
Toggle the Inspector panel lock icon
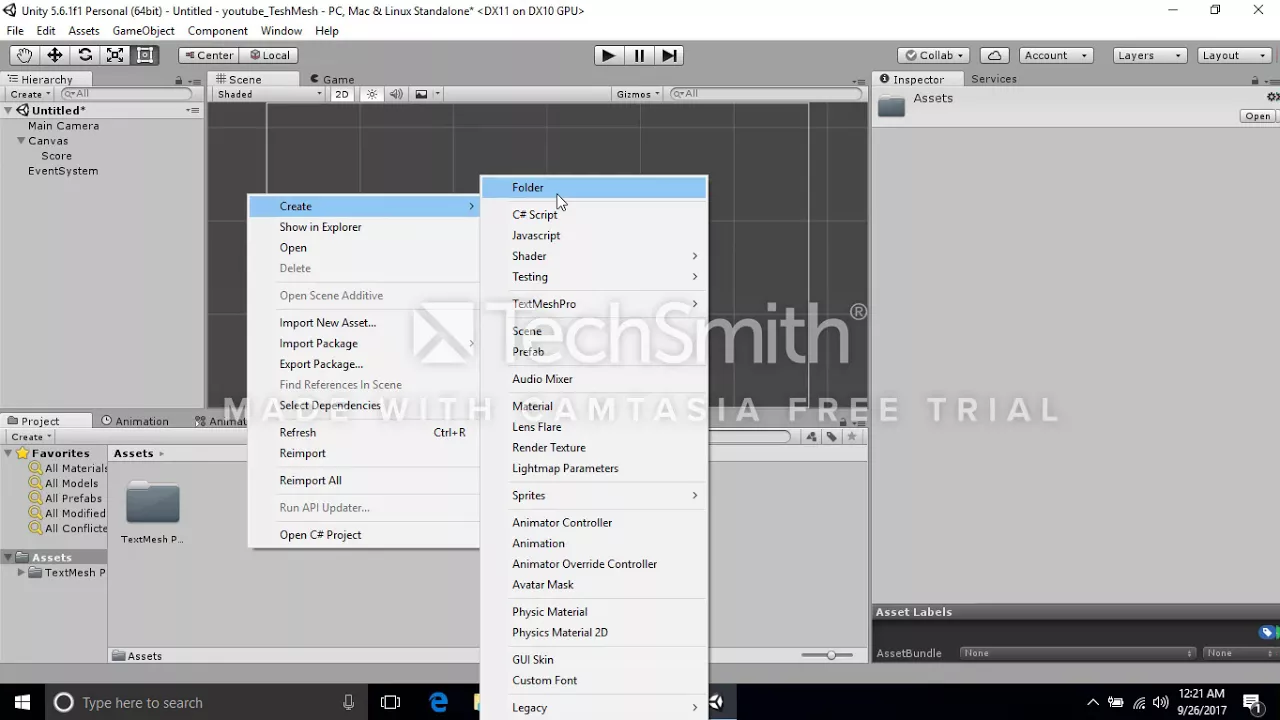(x=1255, y=80)
